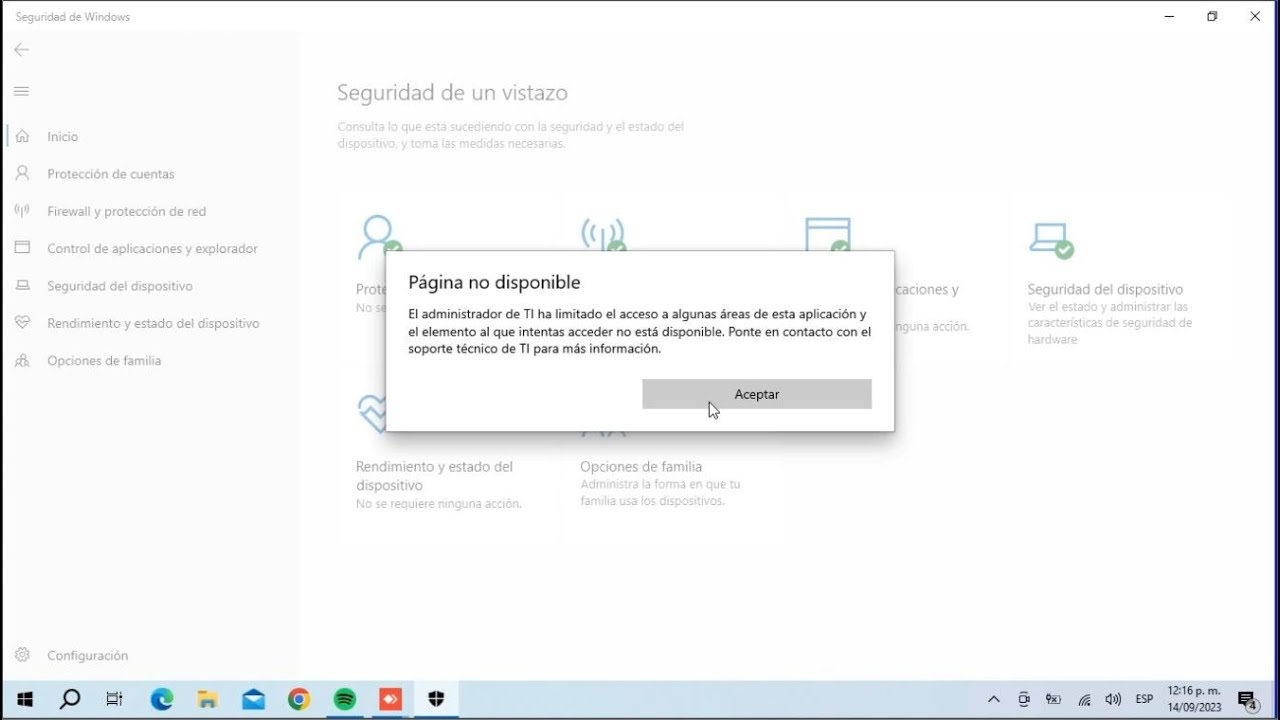
Task: Launch Google Chrome from taskbar
Action: (299, 699)
